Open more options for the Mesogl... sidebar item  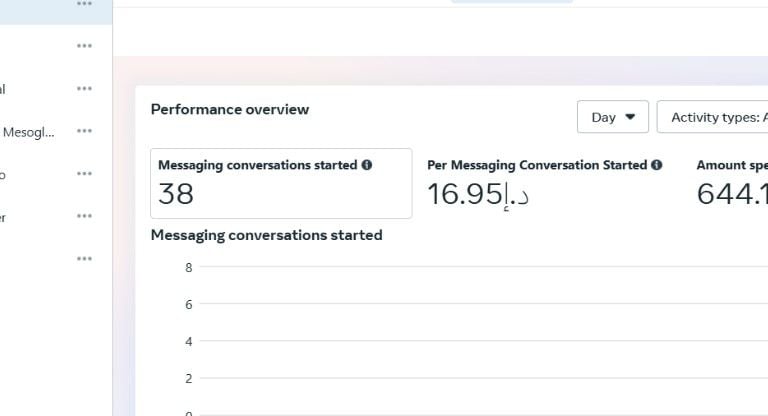pos(84,131)
